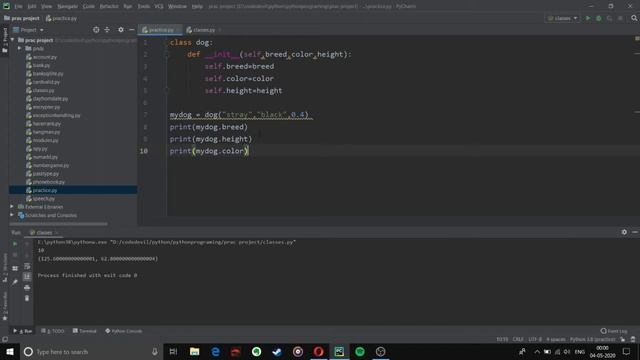Click the microphone icon in the search box
The height and width of the screenshot is (360, 640).
click(x=155, y=351)
